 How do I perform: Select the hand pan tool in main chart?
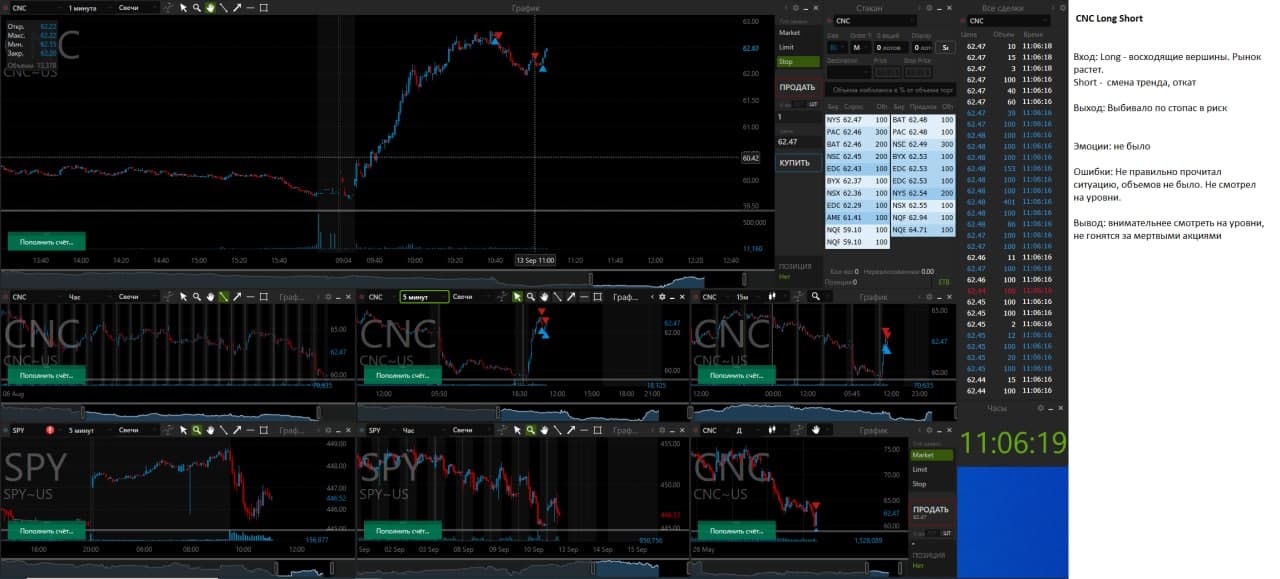210,7
